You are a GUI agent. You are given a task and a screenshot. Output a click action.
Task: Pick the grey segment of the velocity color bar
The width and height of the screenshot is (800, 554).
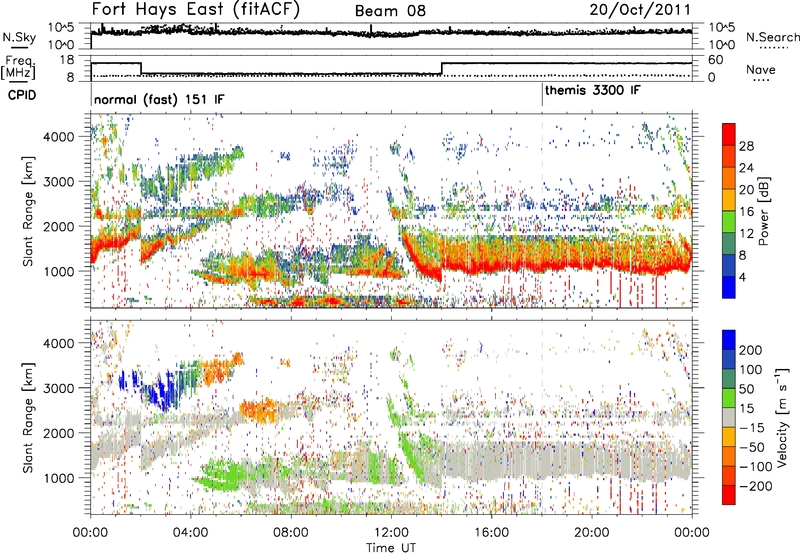pyautogui.click(x=729, y=417)
